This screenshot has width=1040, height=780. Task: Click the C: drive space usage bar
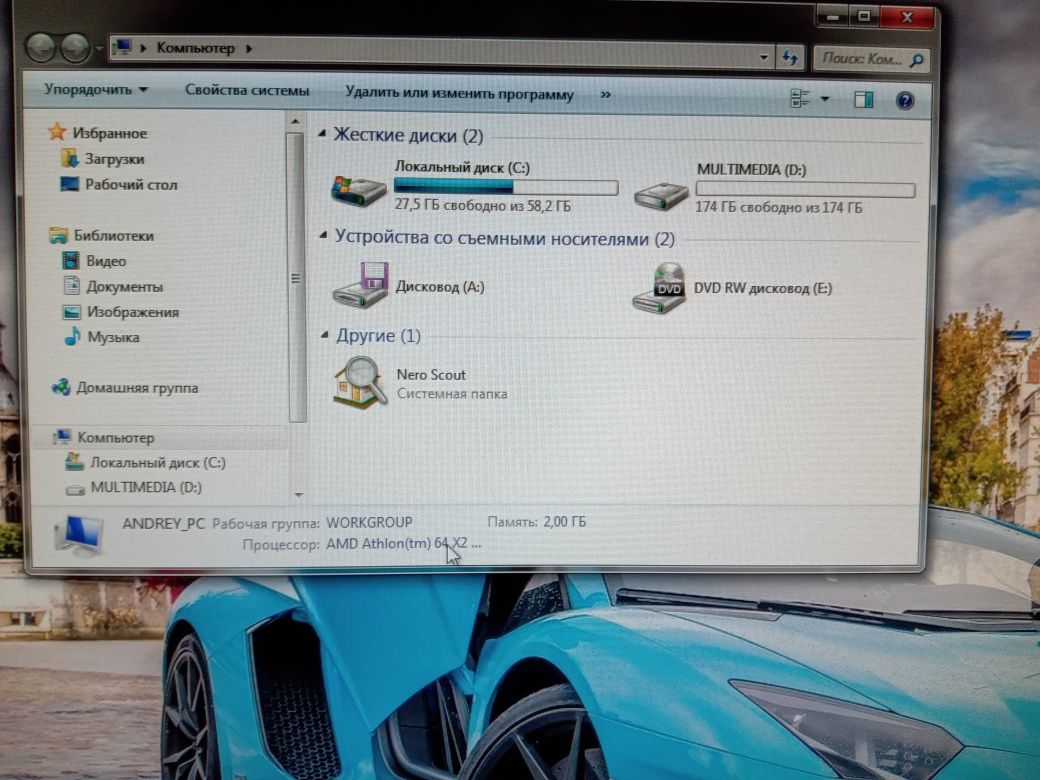coord(506,186)
